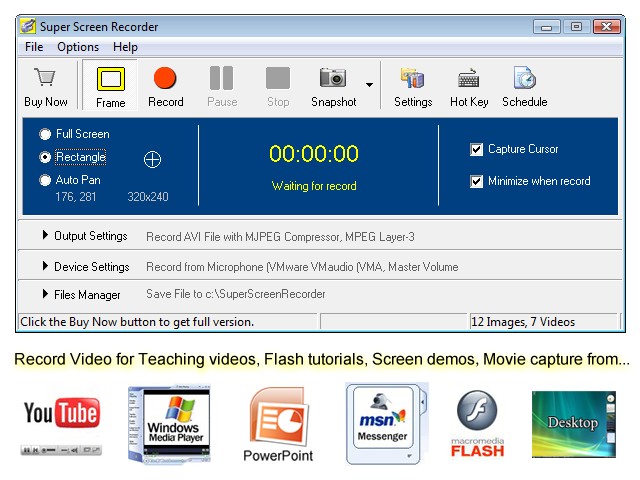Take a Snapshot with the camera icon

coord(333,77)
